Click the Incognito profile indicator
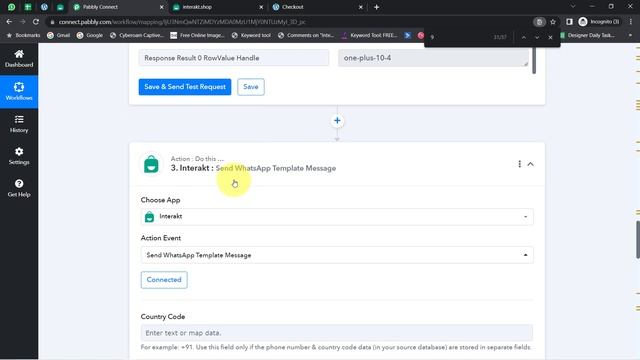This screenshot has height=360, width=640. 599,22
